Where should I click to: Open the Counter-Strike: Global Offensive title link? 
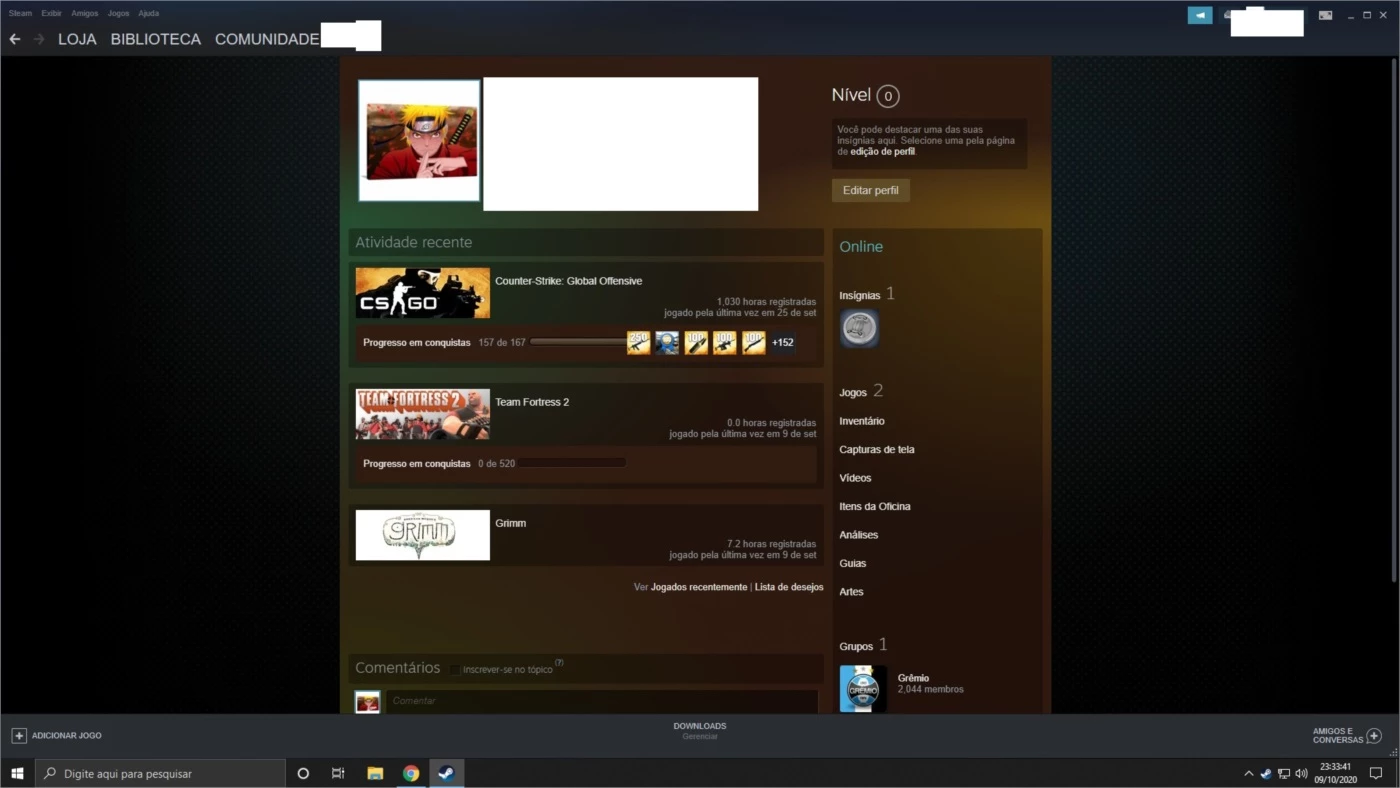coord(568,281)
